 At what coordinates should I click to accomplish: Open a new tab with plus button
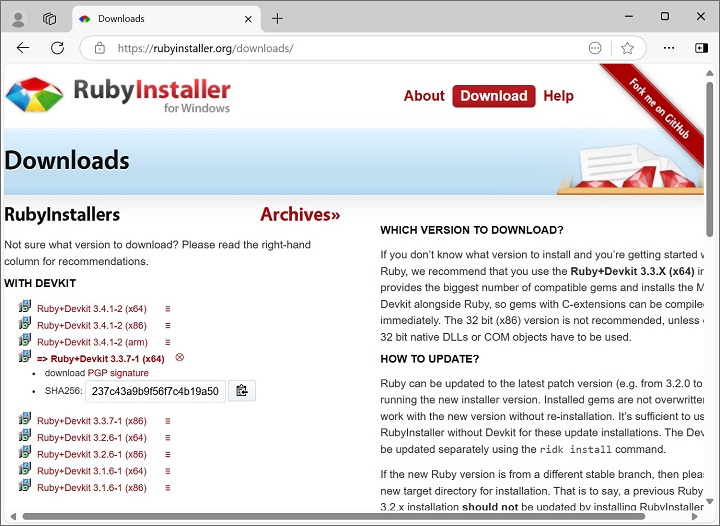[277, 19]
